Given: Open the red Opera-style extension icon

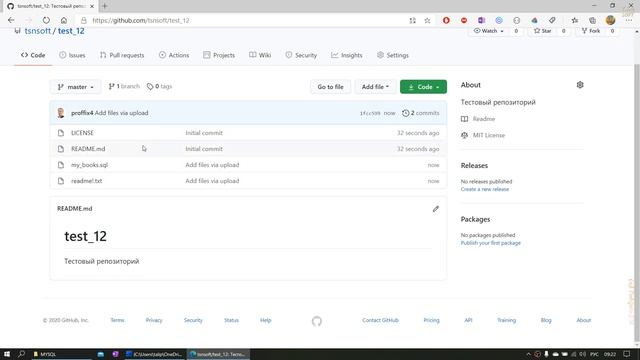Looking at the screenshot, I should tap(446, 20).
